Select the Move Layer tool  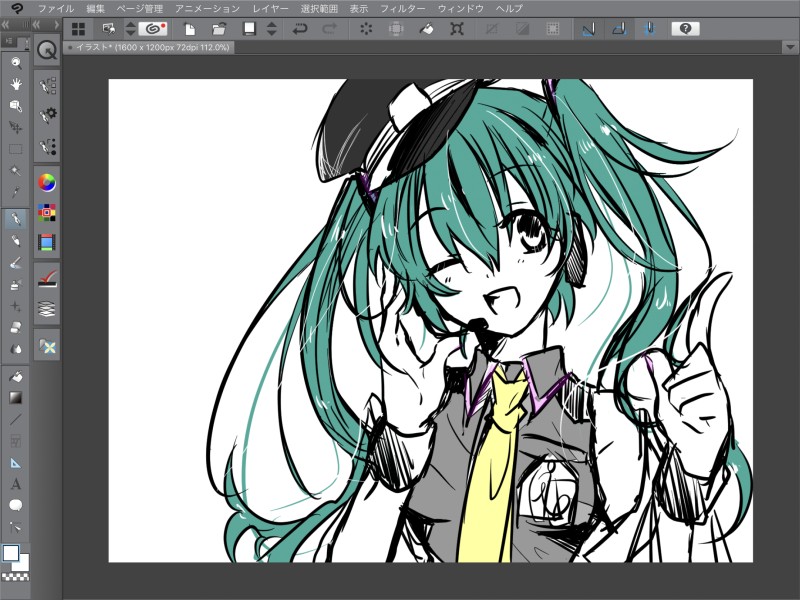[16, 127]
